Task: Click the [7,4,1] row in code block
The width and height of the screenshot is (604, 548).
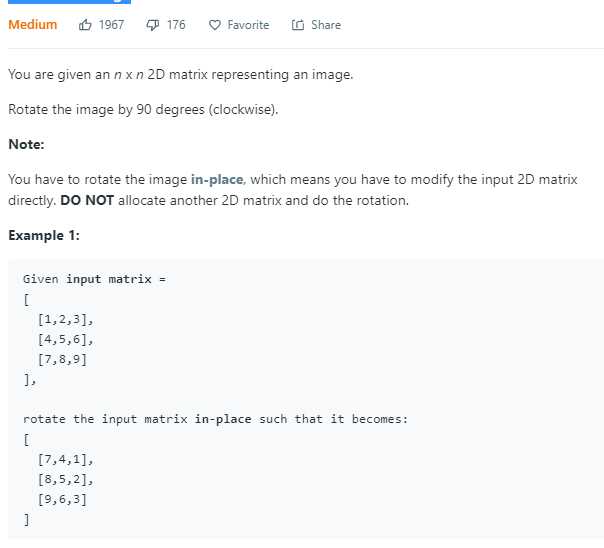Action: tap(65, 459)
